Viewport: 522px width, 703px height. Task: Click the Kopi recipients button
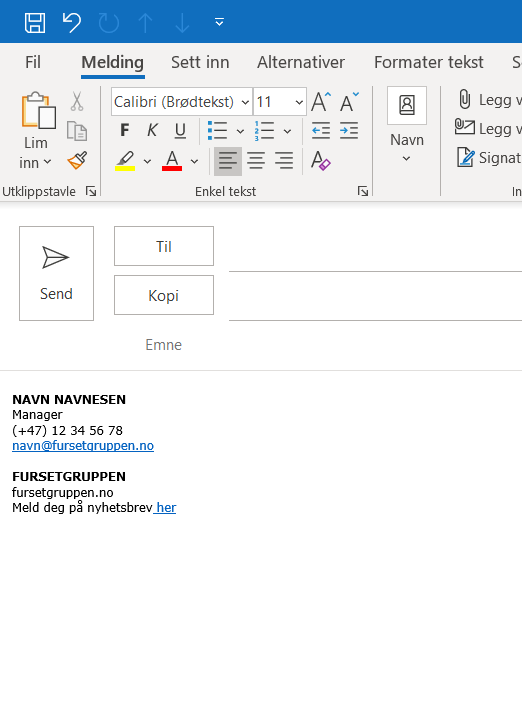click(x=164, y=295)
